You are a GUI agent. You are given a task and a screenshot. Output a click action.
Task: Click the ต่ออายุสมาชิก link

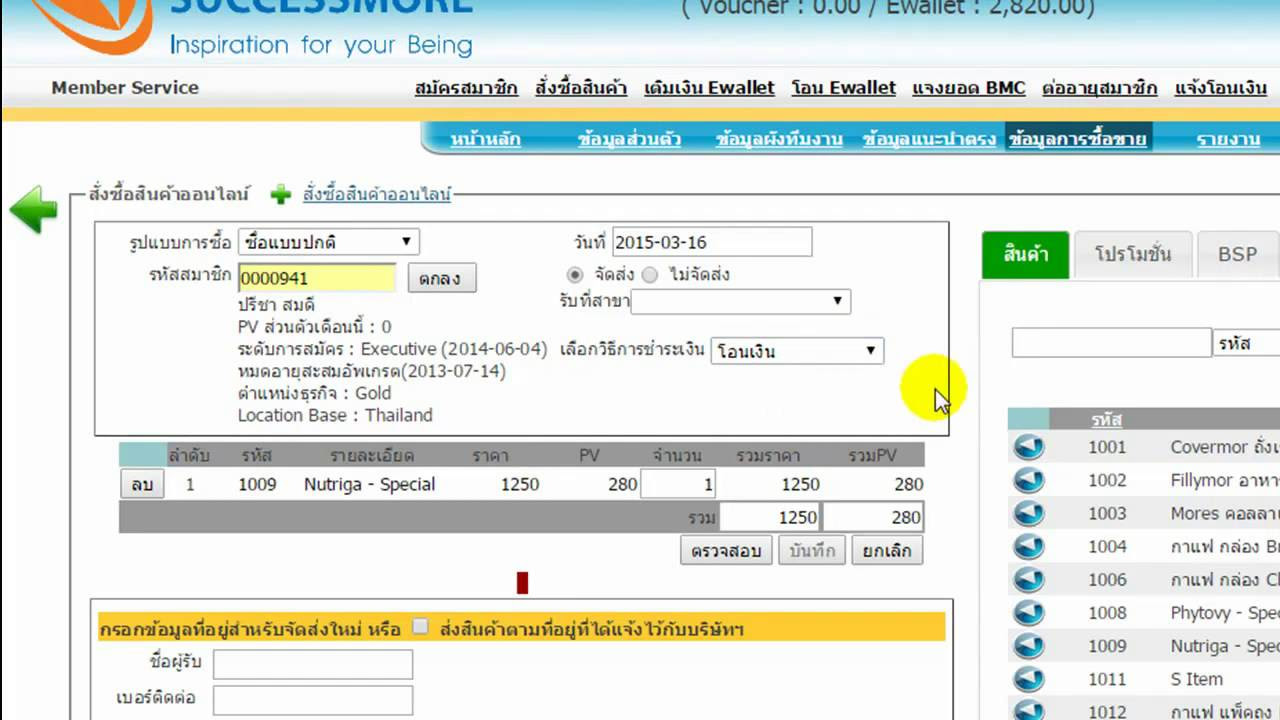pyautogui.click(x=1100, y=88)
